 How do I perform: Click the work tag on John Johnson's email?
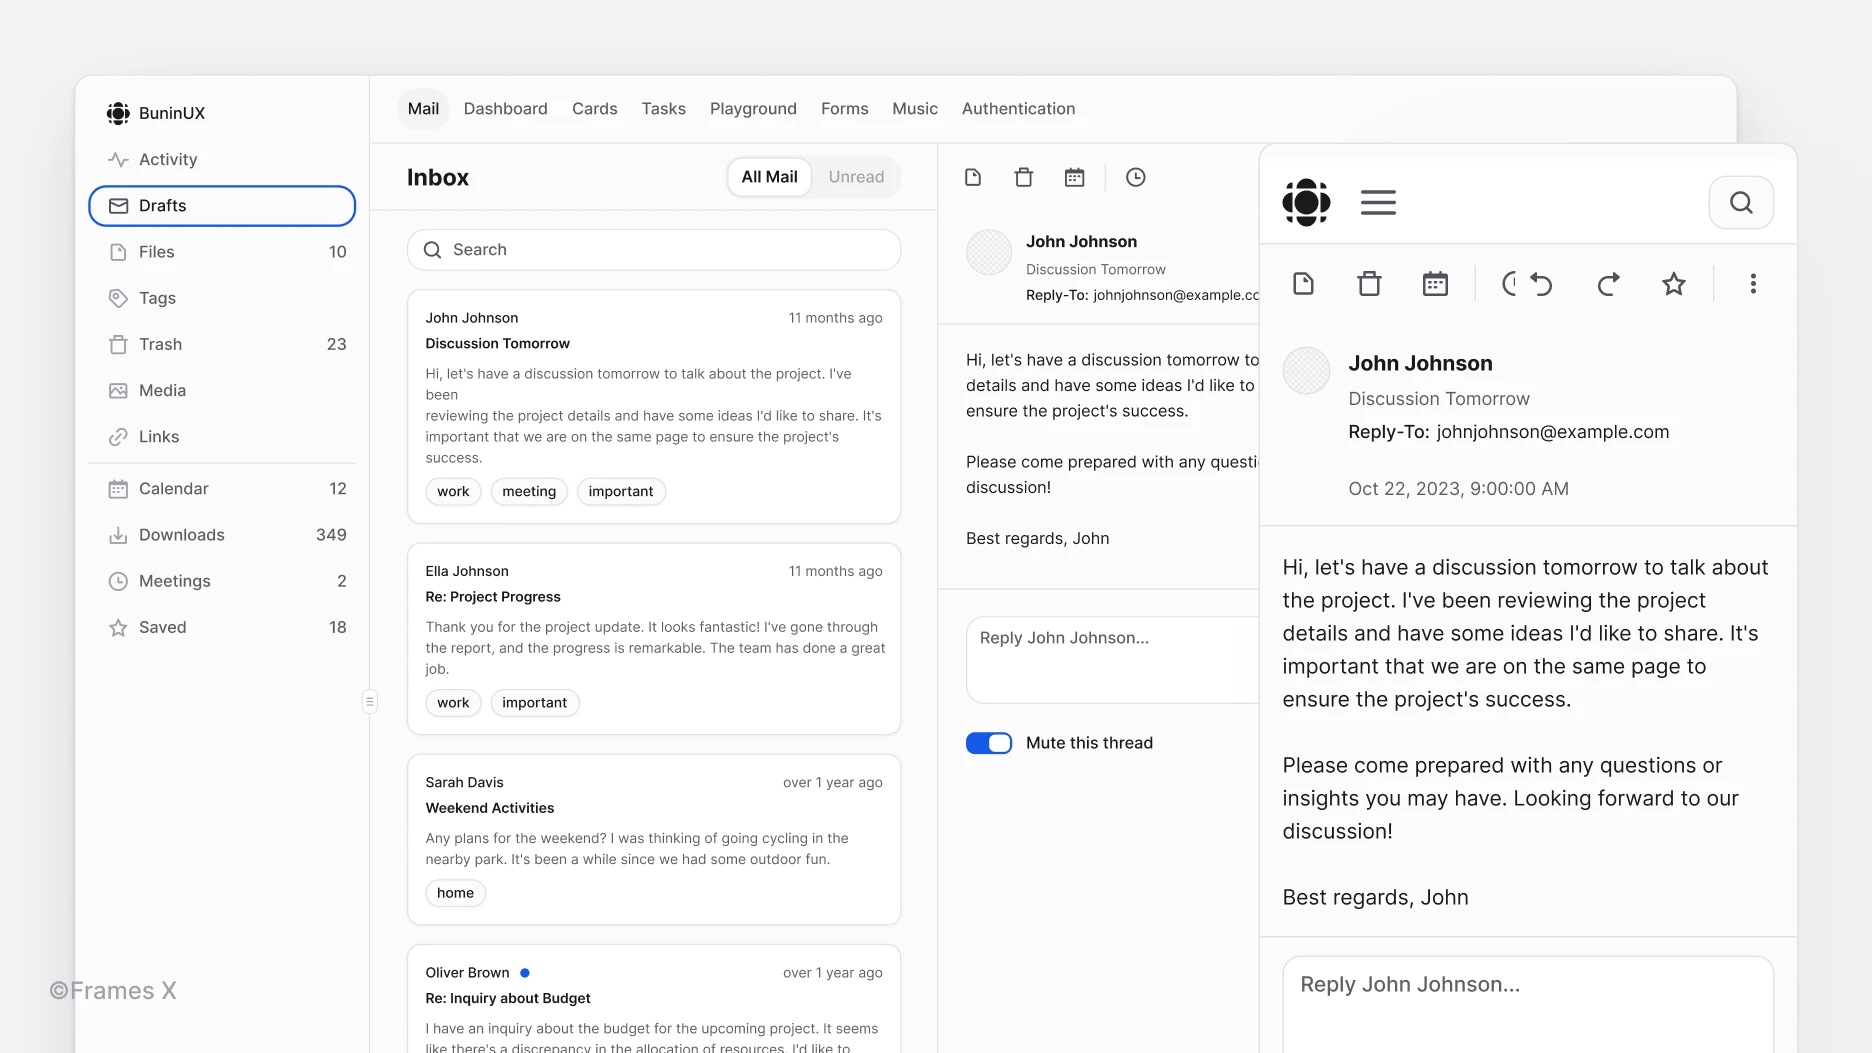453,492
